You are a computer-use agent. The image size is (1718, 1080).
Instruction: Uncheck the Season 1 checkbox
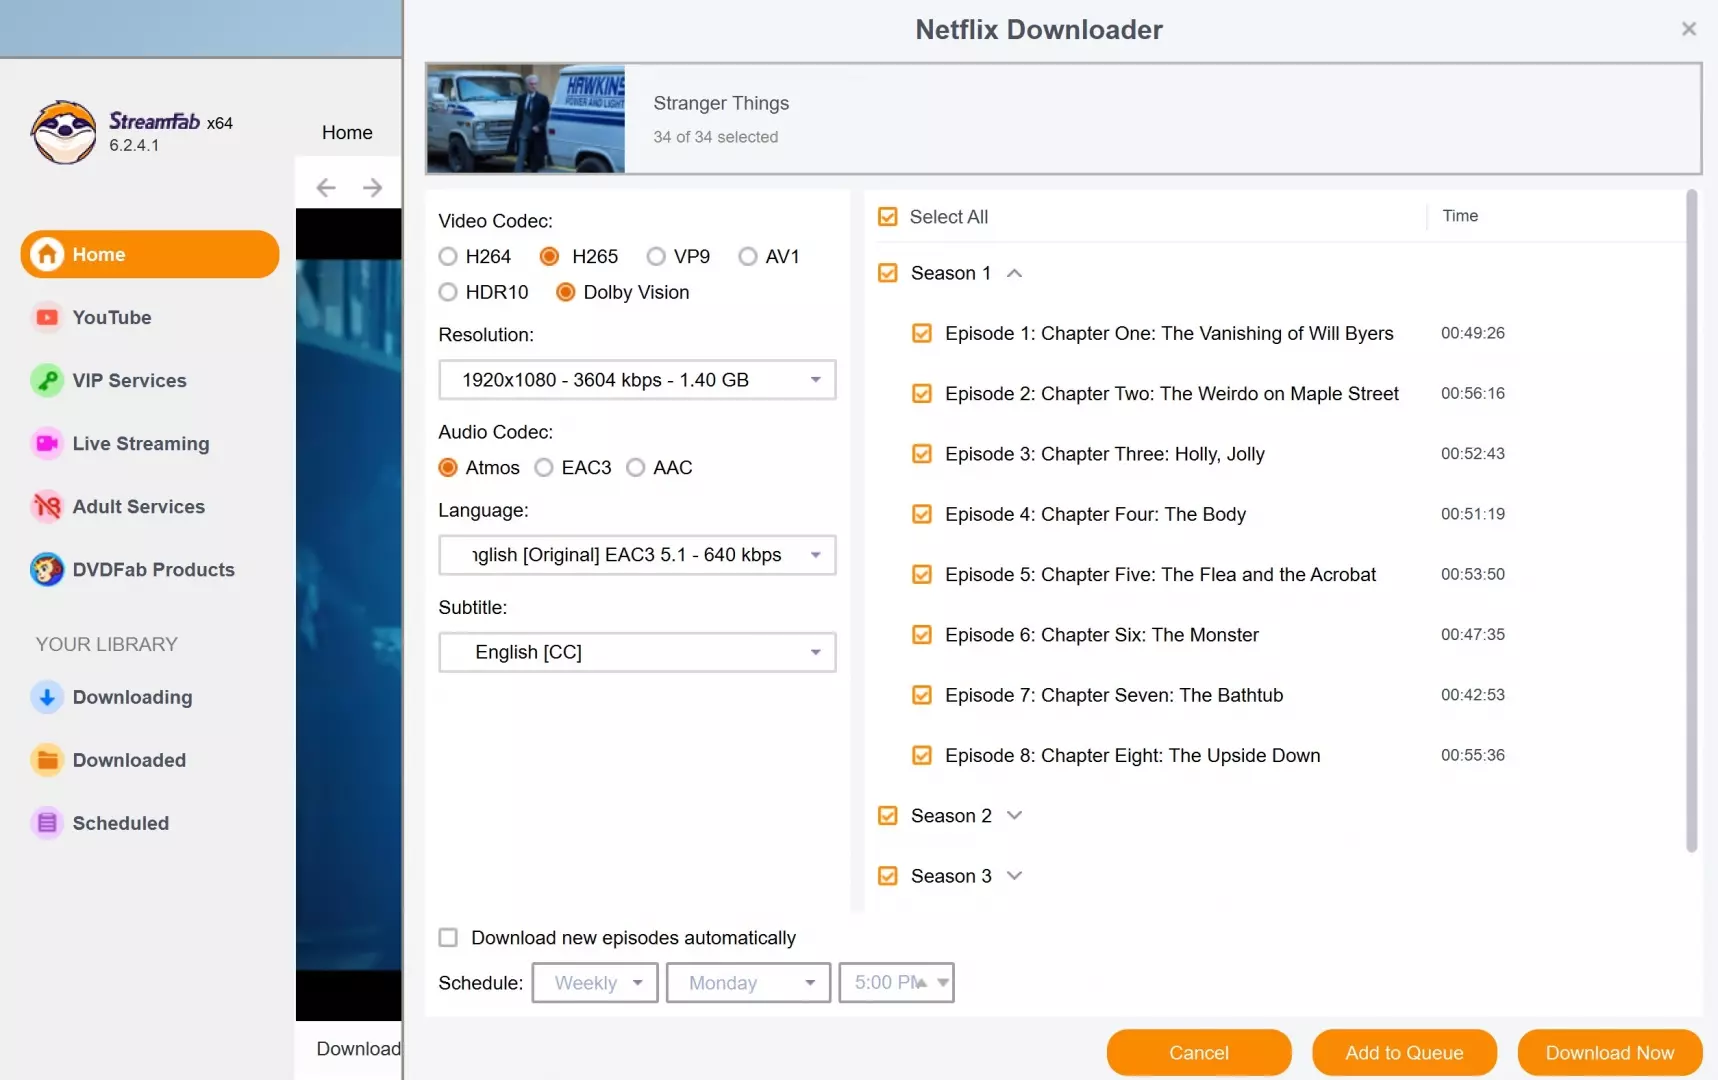(887, 273)
